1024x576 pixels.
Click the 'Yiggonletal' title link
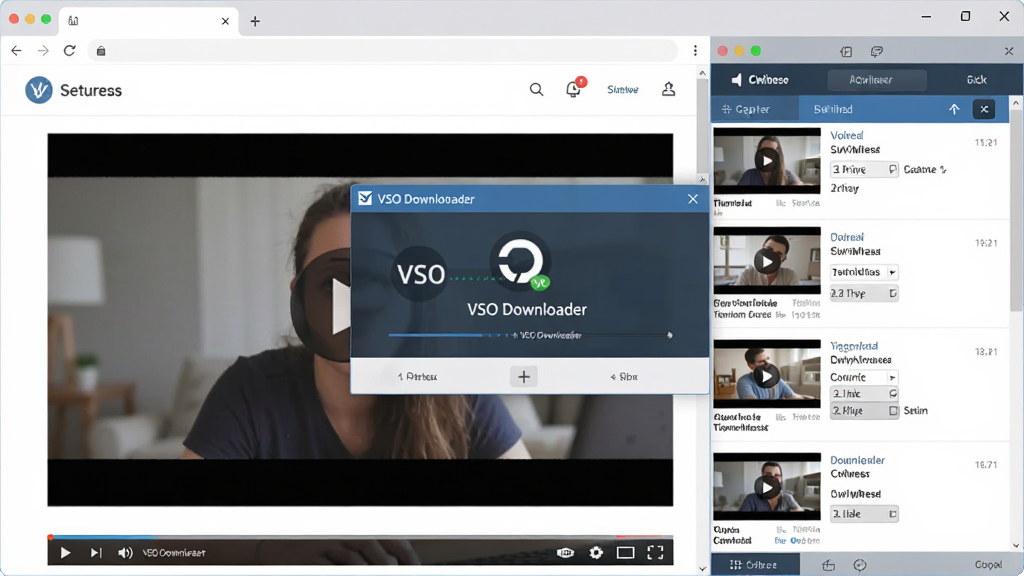click(854, 346)
